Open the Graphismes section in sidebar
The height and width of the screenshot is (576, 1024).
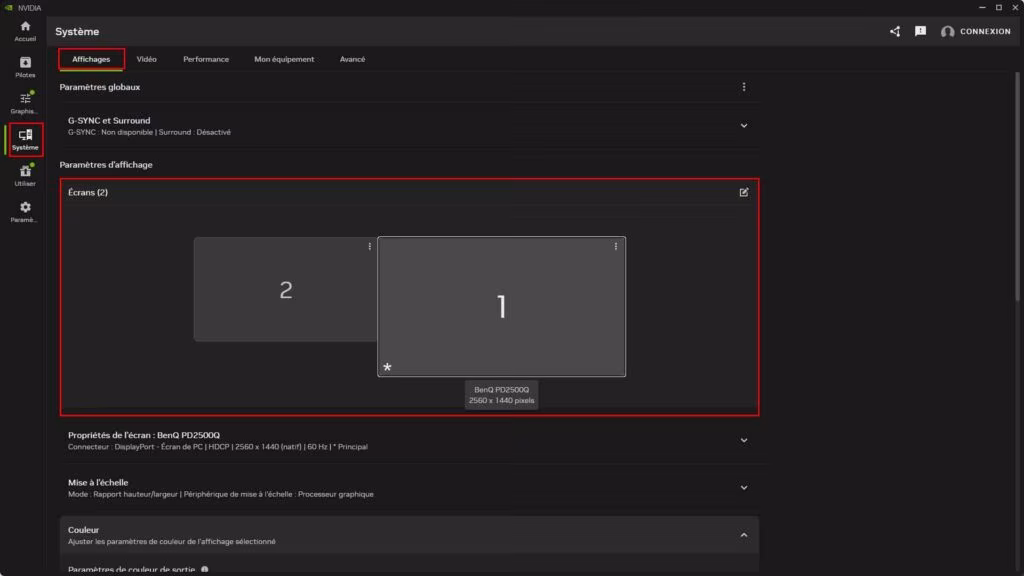pyautogui.click(x=25, y=103)
